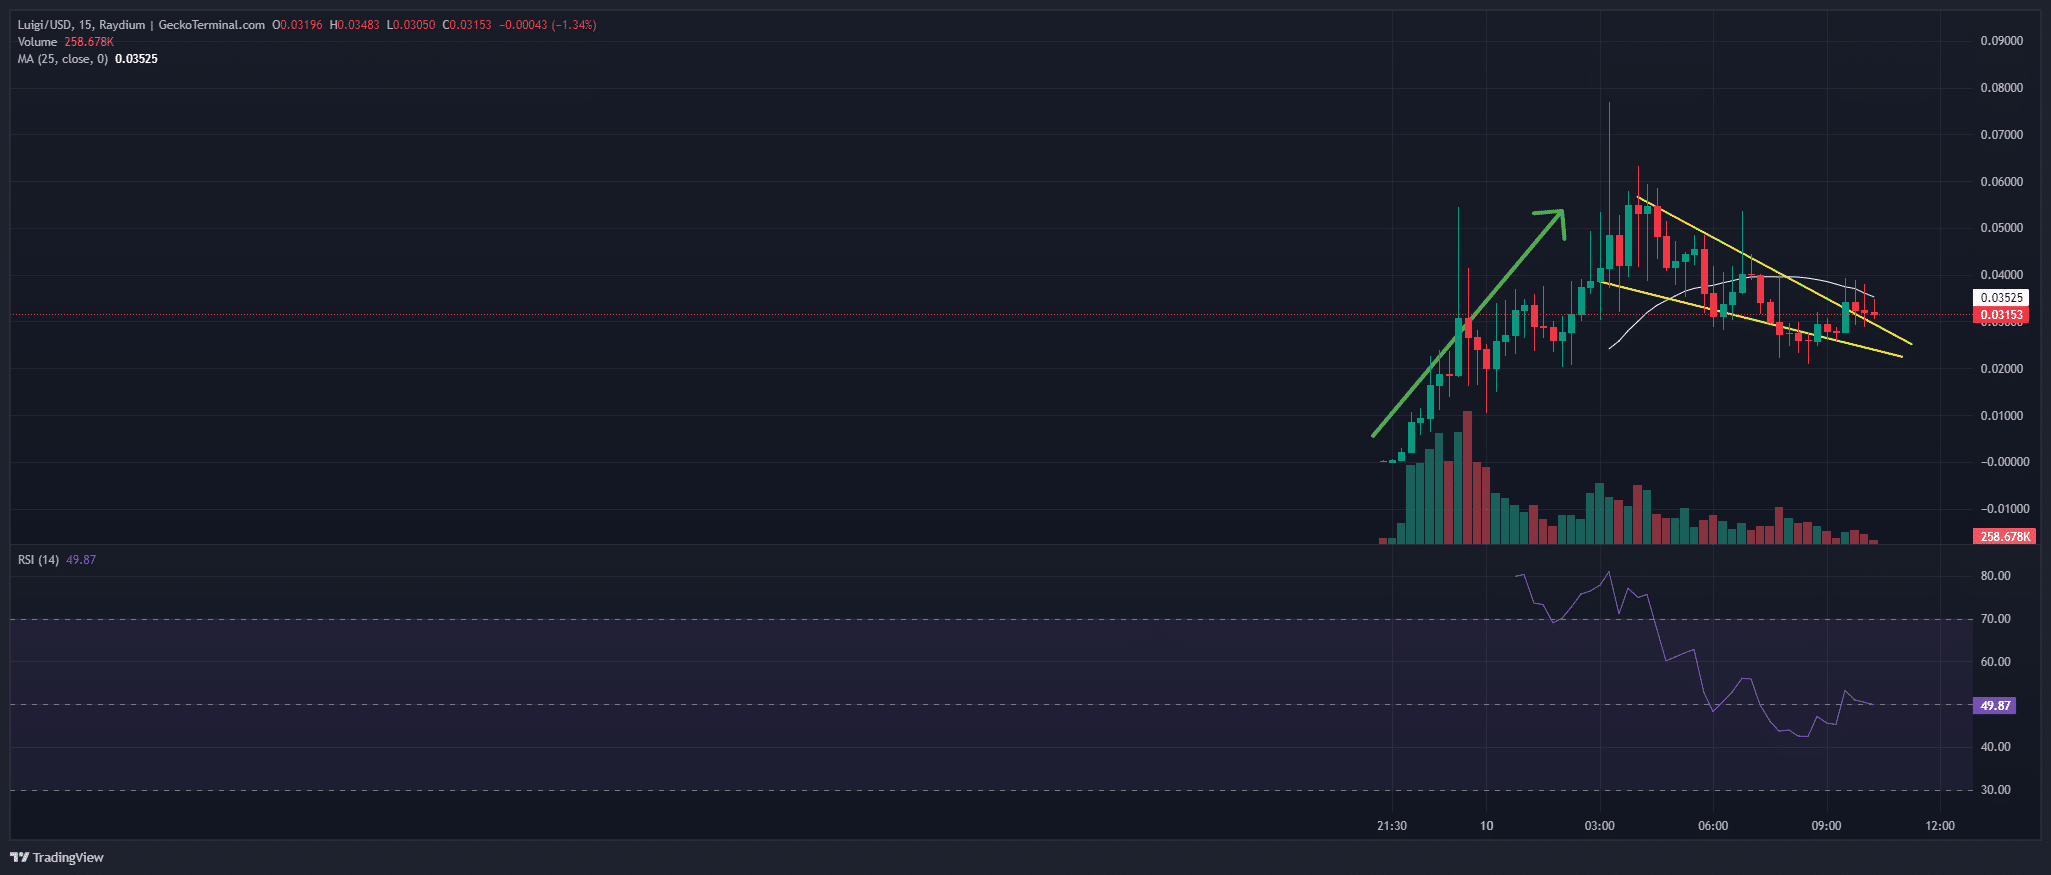
Task: Click the white MA price tag 0.03525
Action: click(2001, 298)
